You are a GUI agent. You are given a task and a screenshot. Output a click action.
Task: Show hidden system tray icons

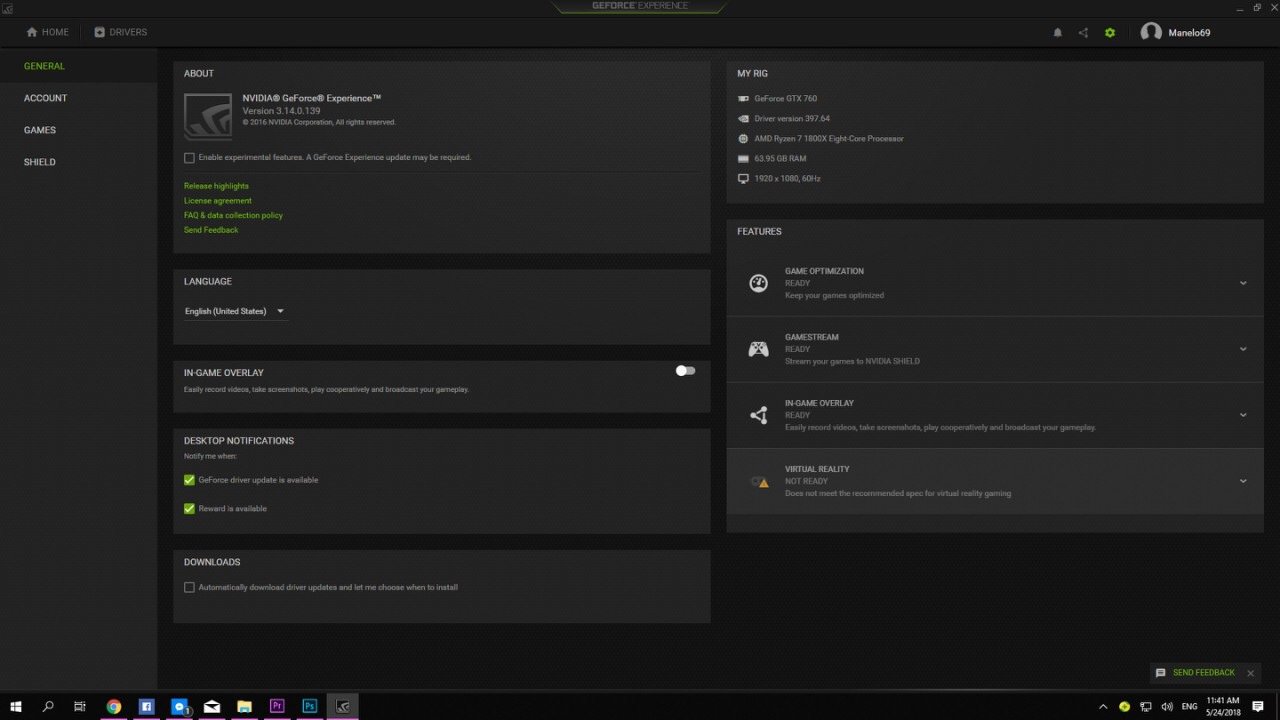pos(1103,706)
